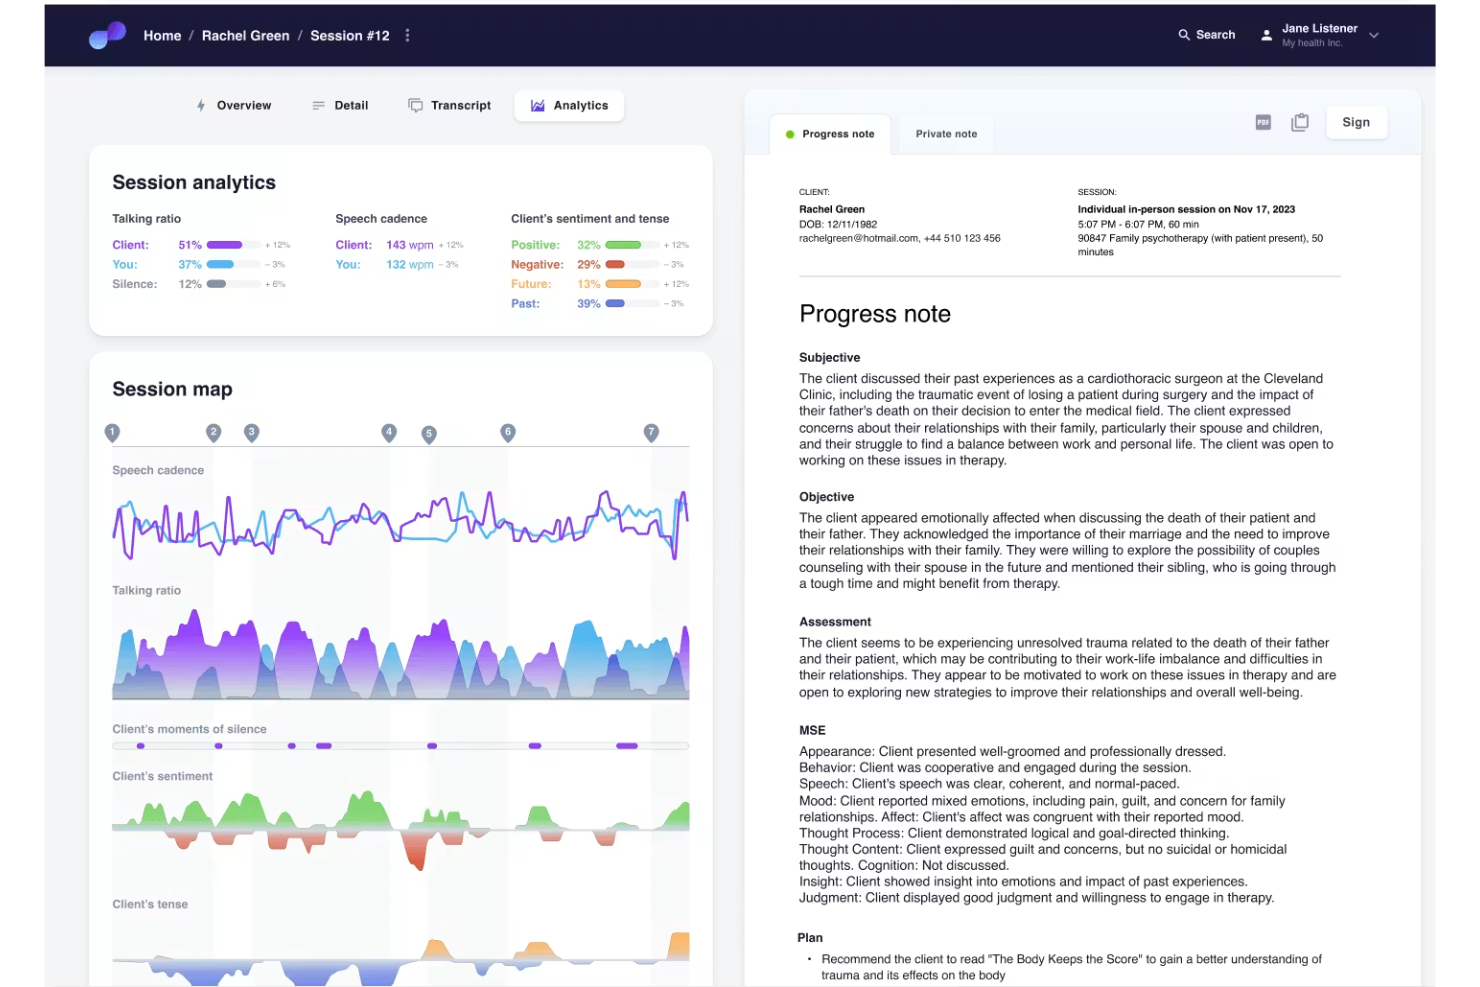
Task: Expand the Jane Listener account dropdown
Action: coord(1374,35)
